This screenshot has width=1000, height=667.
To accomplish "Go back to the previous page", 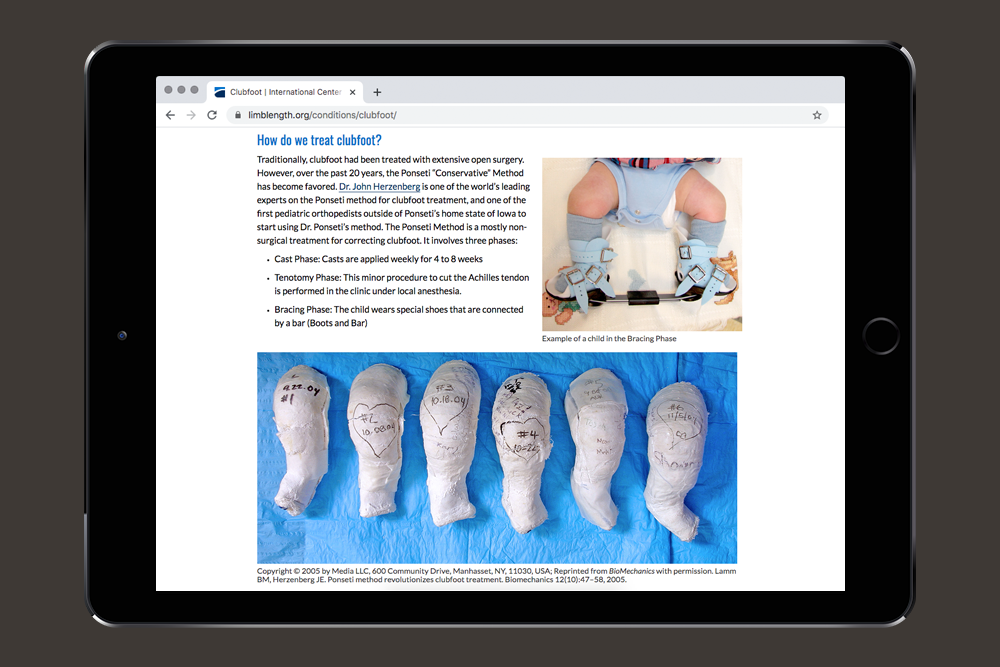I will click(170, 115).
